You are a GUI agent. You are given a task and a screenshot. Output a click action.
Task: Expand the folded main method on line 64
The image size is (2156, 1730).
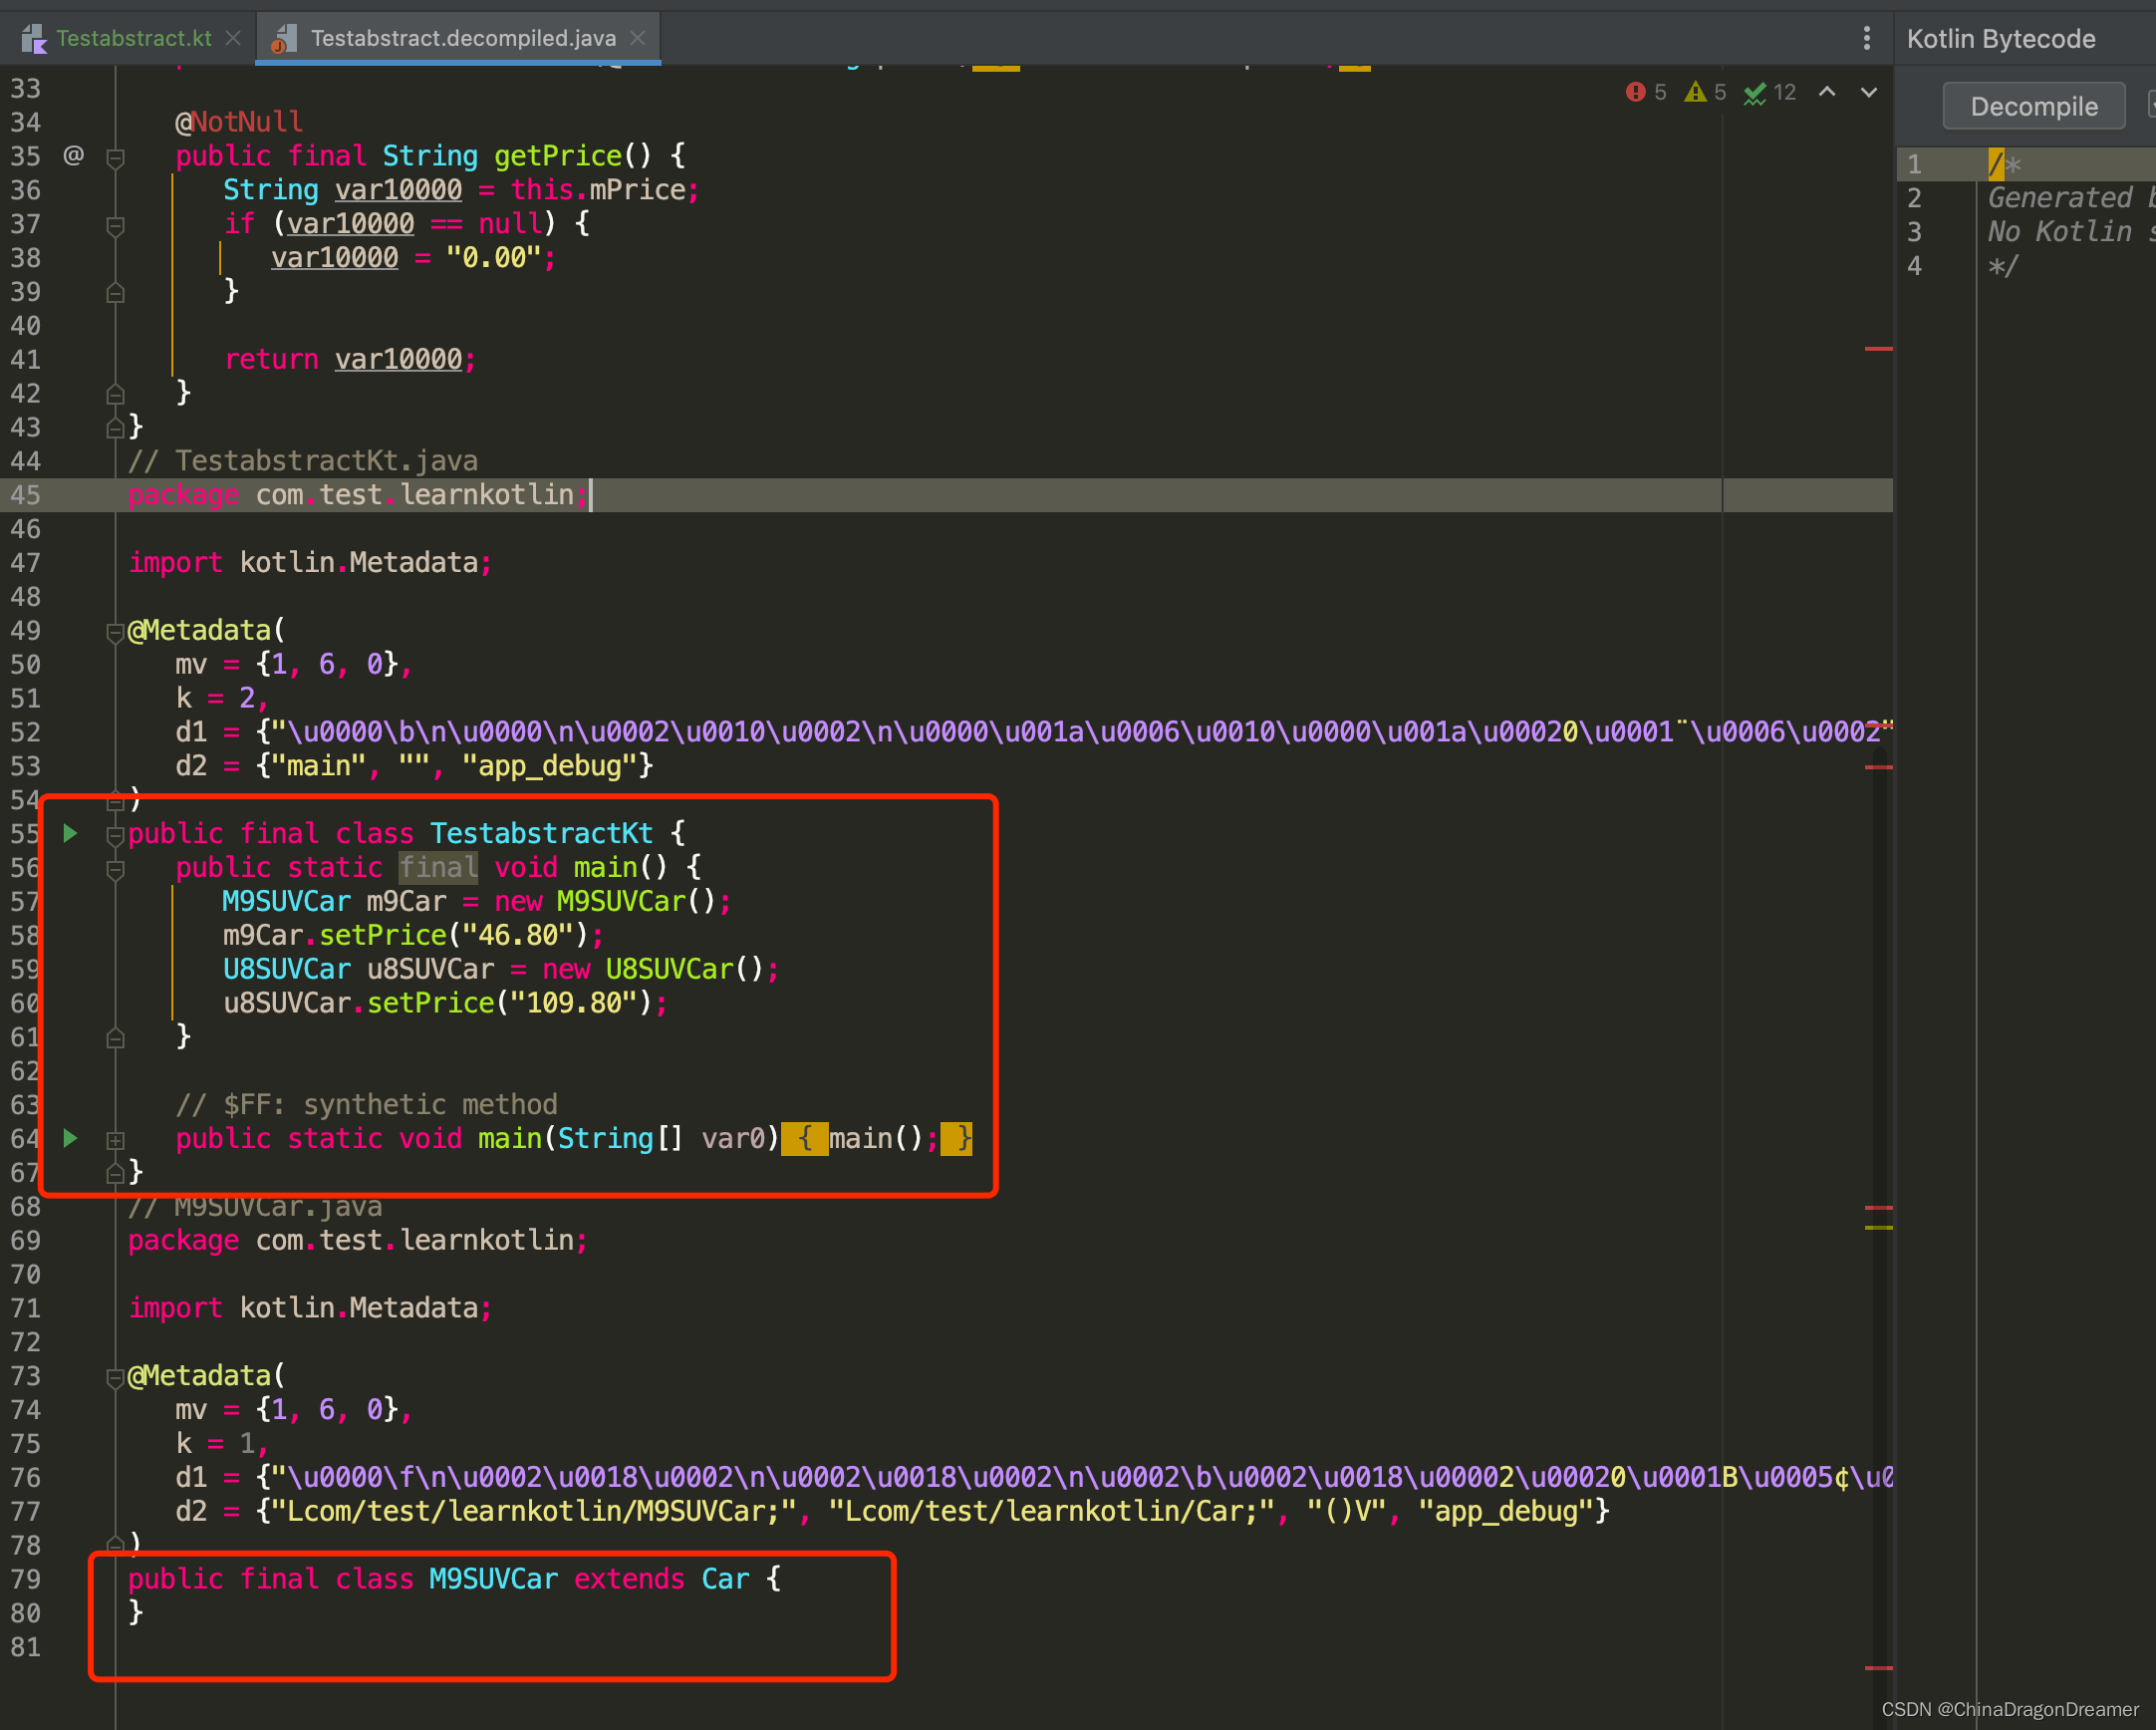click(115, 1140)
